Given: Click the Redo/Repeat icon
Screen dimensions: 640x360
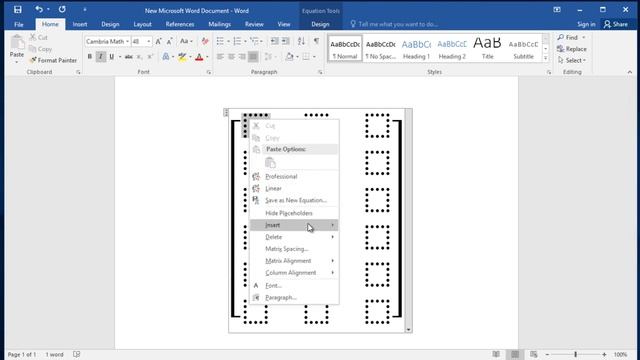Looking at the screenshot, I should tap(62, 9).
